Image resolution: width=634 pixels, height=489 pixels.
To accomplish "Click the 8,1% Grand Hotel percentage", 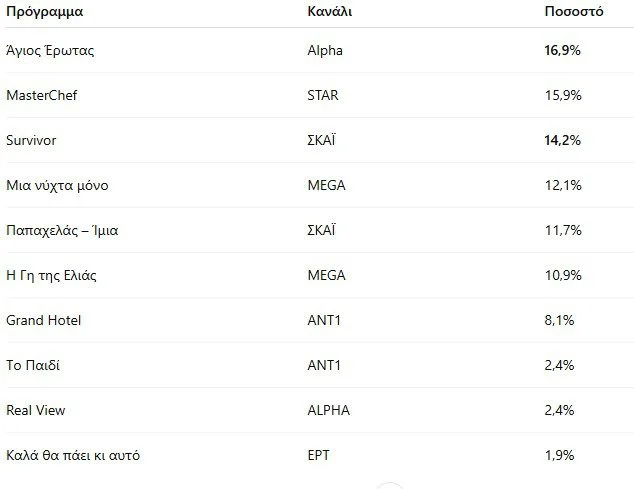I will [x=557, y=320].
